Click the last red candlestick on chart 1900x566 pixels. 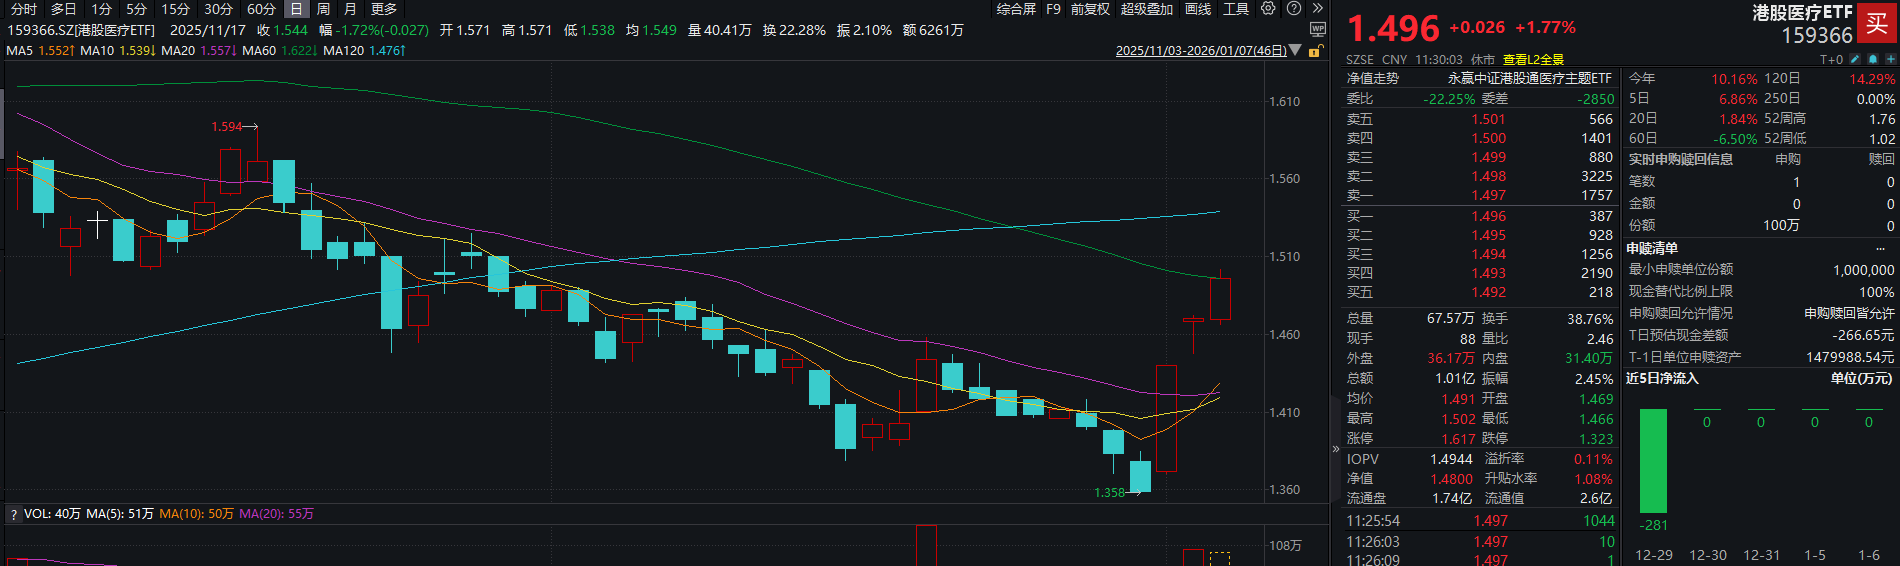(x=1220, y=298)
